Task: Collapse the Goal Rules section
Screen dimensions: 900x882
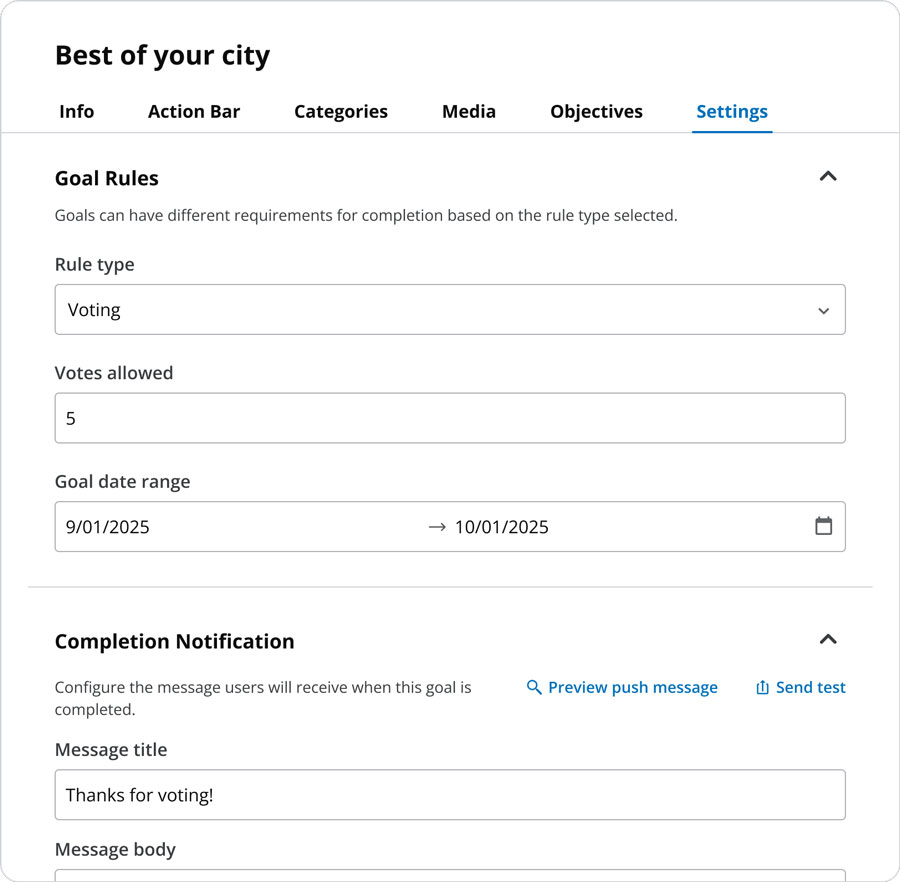Action: click(x=827, y=177)
